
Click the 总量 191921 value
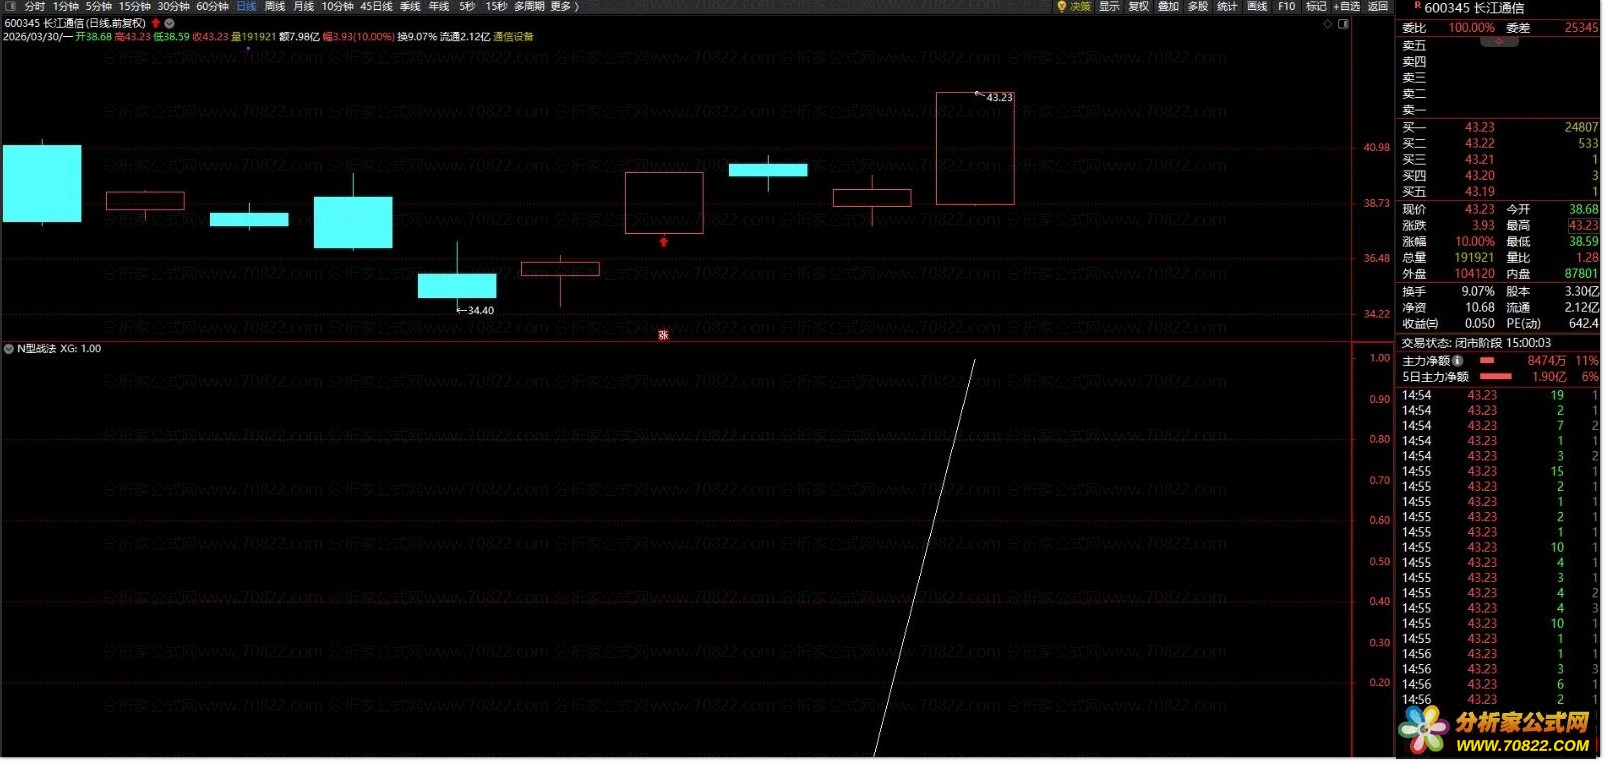click(1474, 258)
